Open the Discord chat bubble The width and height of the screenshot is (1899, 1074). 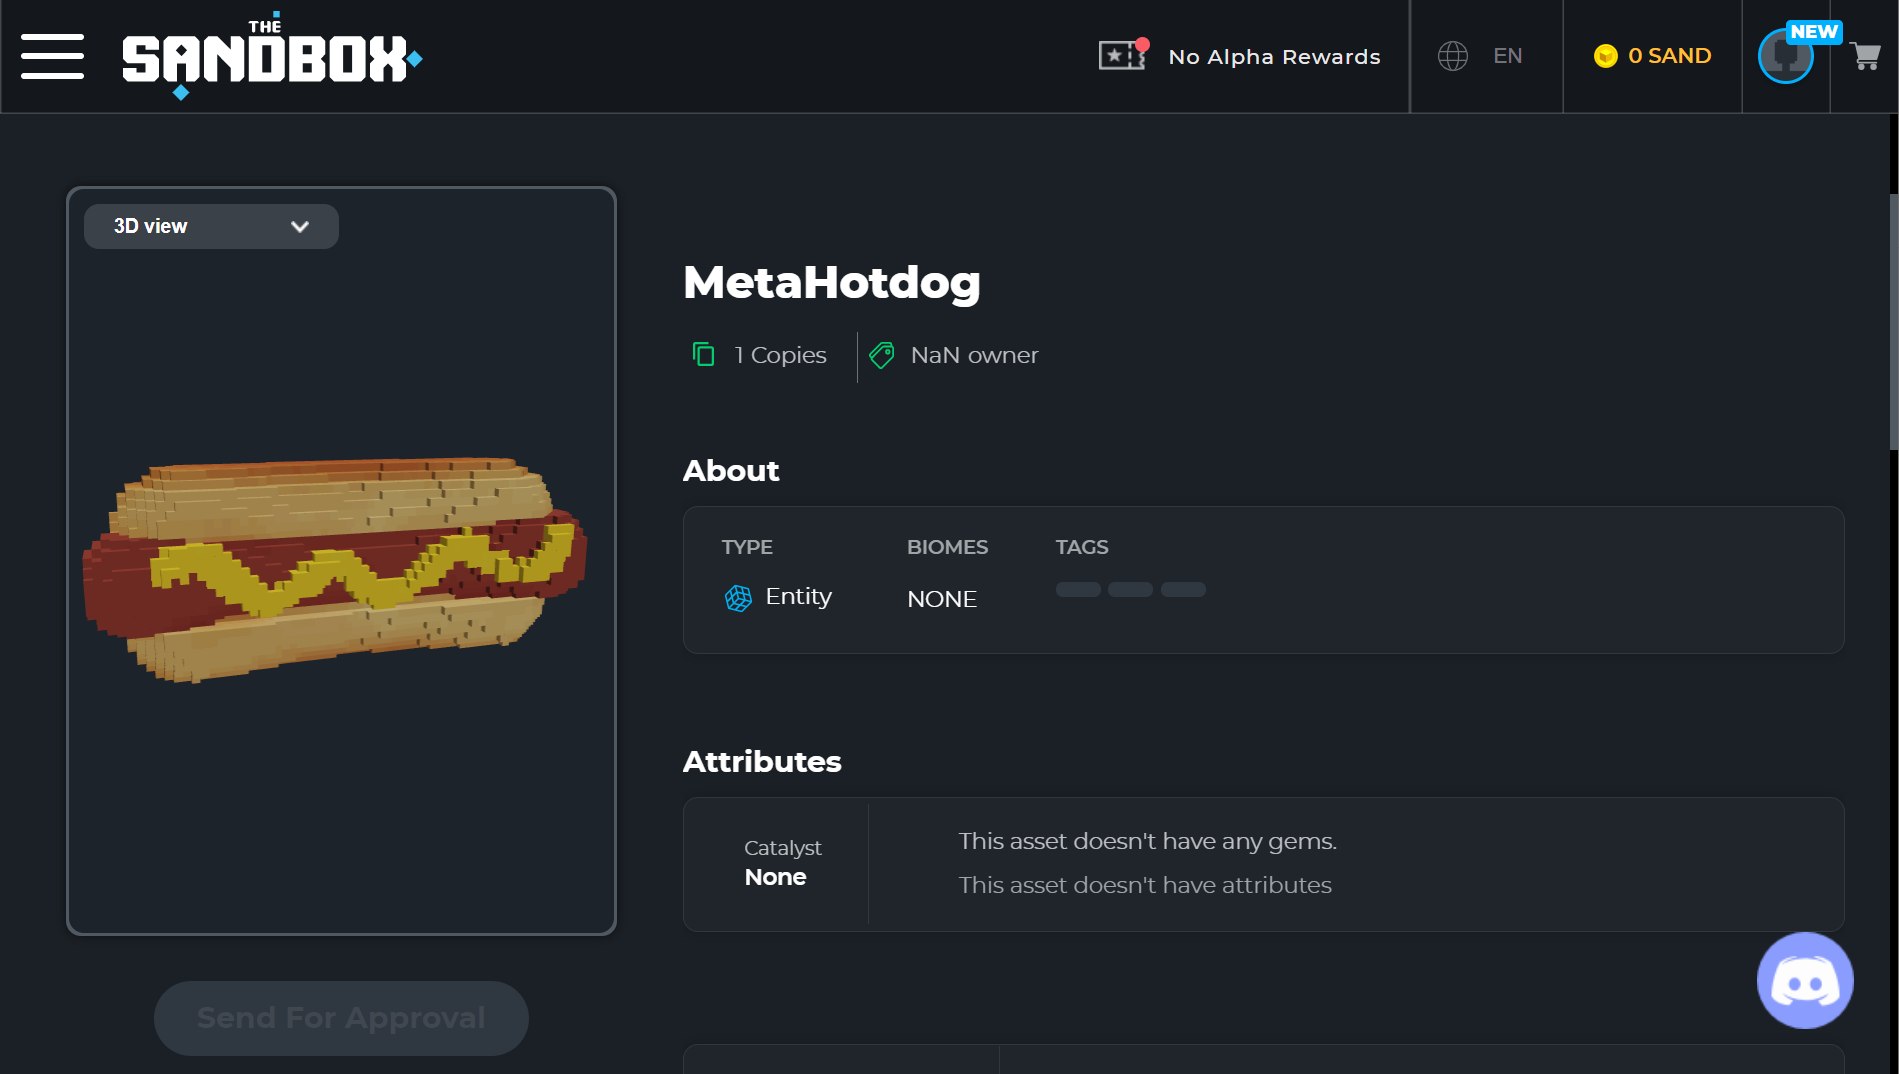1805,980
